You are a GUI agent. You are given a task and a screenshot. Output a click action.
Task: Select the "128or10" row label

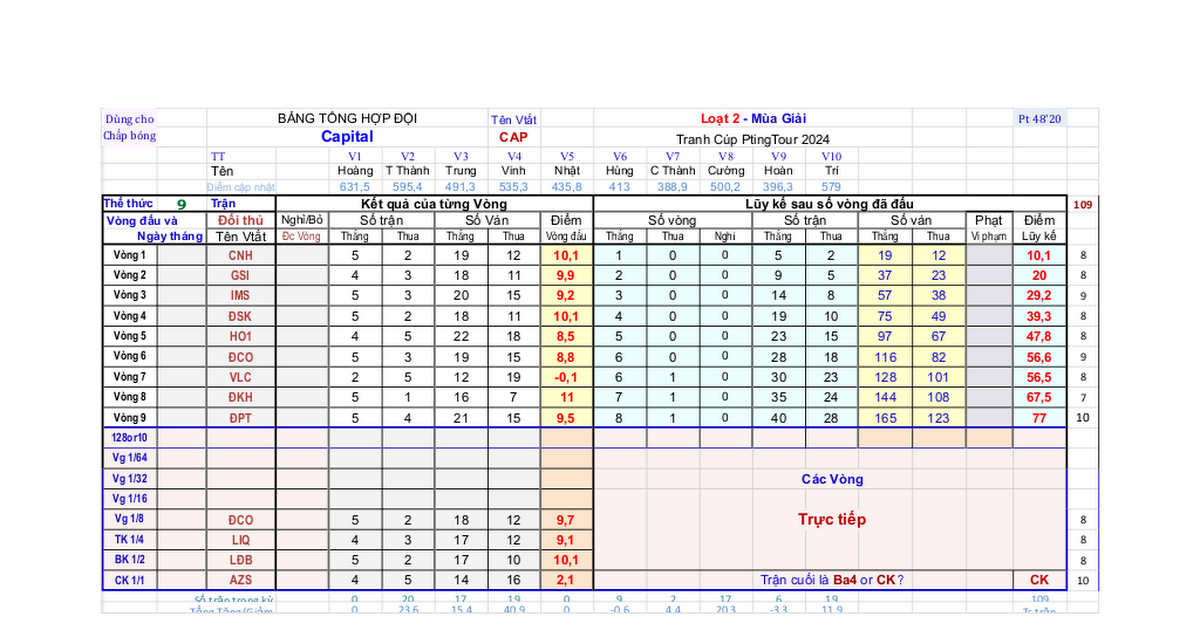(130, 438)
